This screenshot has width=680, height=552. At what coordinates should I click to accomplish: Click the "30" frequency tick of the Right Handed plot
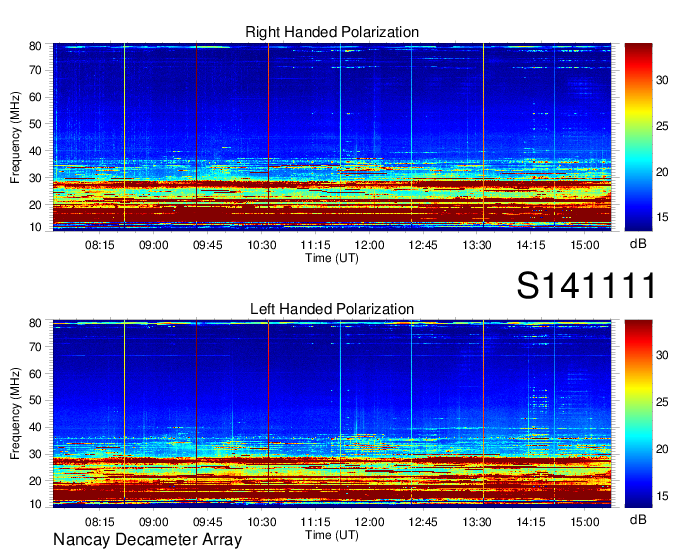[35, 178]
